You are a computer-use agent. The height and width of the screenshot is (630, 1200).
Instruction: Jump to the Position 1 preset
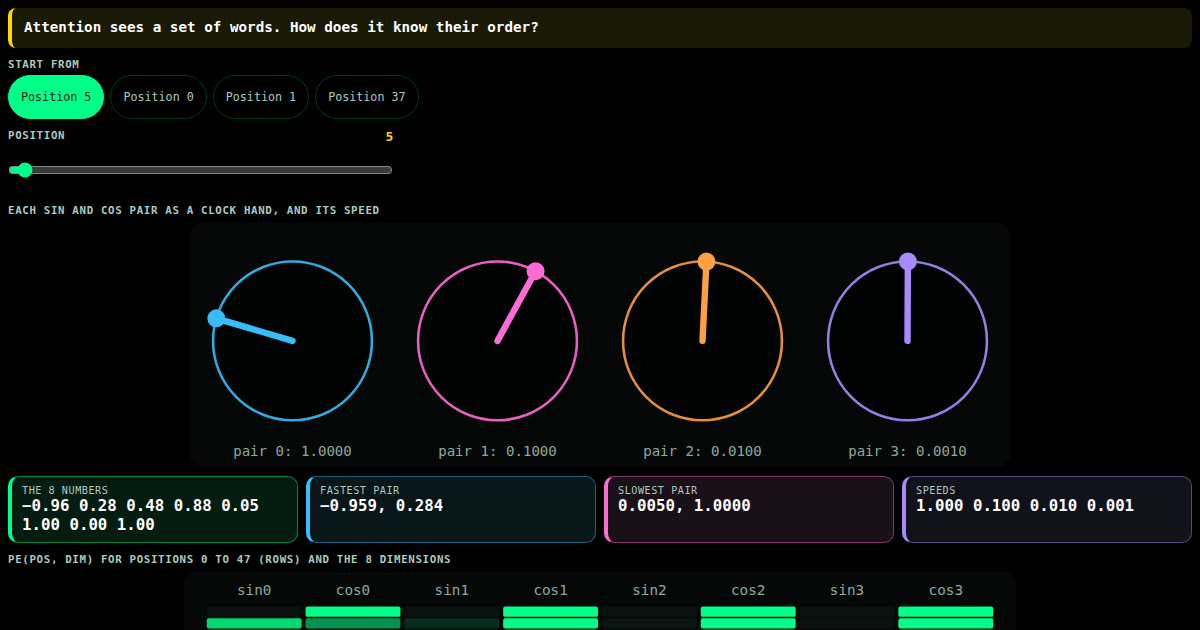click(x=261, y=97)
